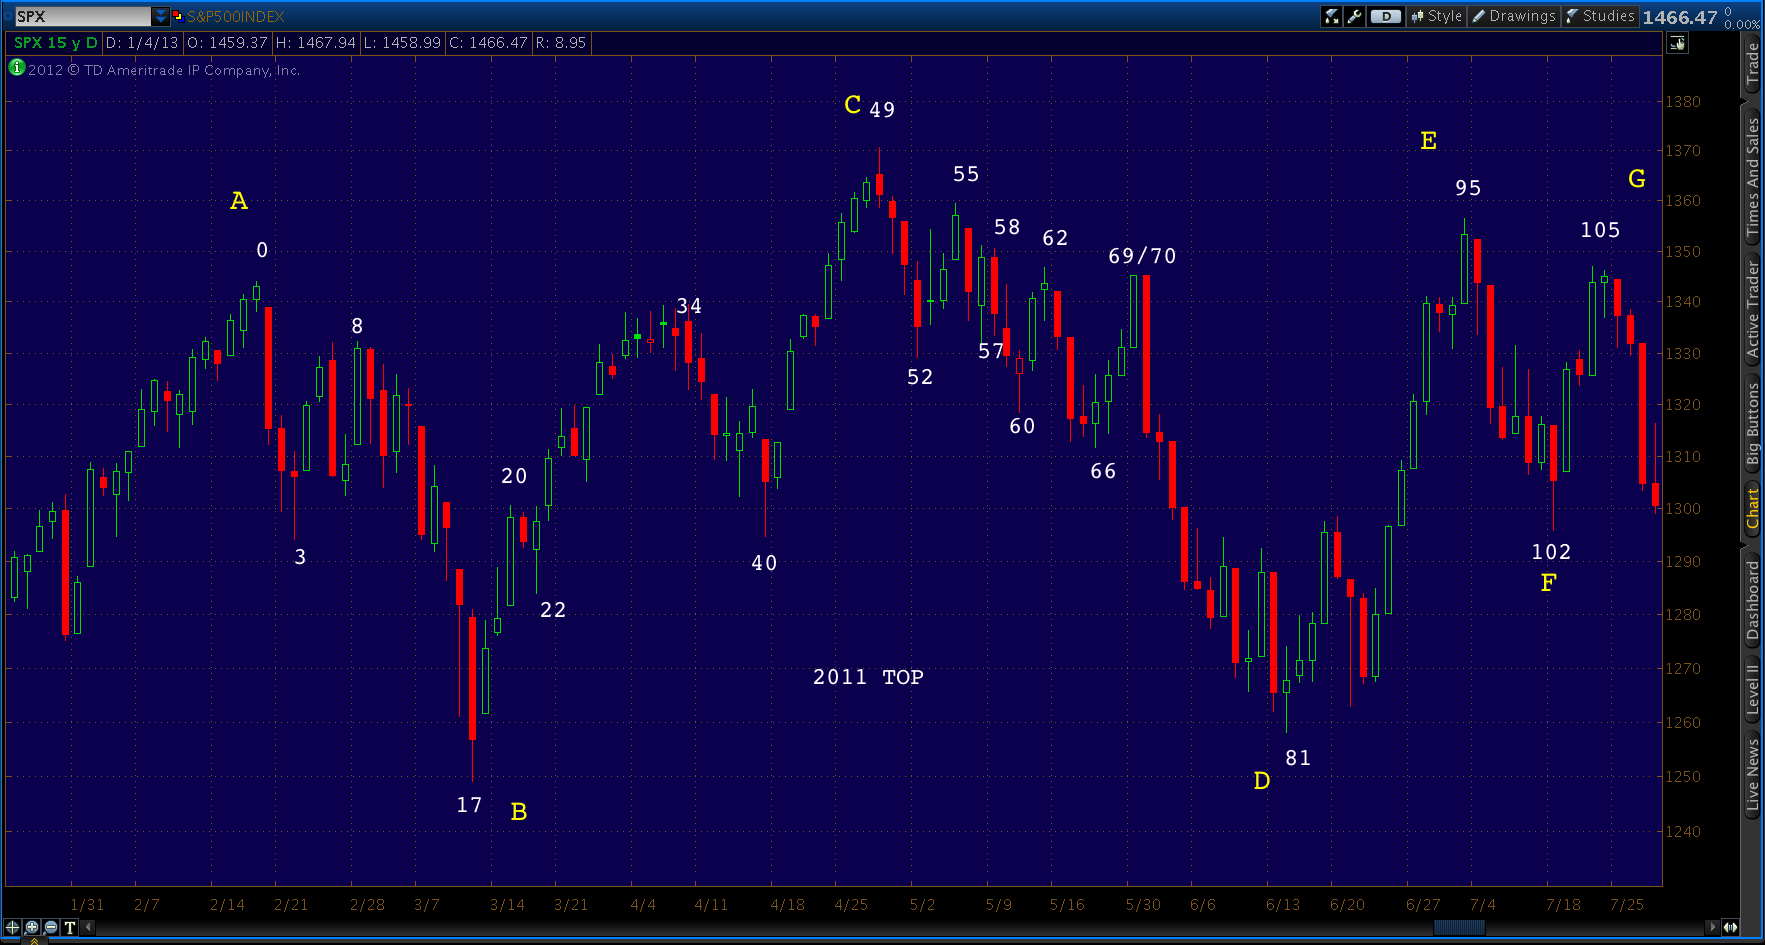Select the crosshair pan tool

[12, 927]
